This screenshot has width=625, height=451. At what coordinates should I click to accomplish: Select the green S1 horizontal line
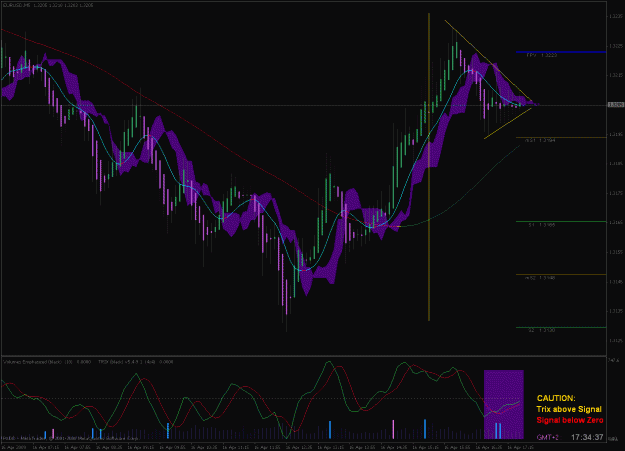[x=561, y=221]
